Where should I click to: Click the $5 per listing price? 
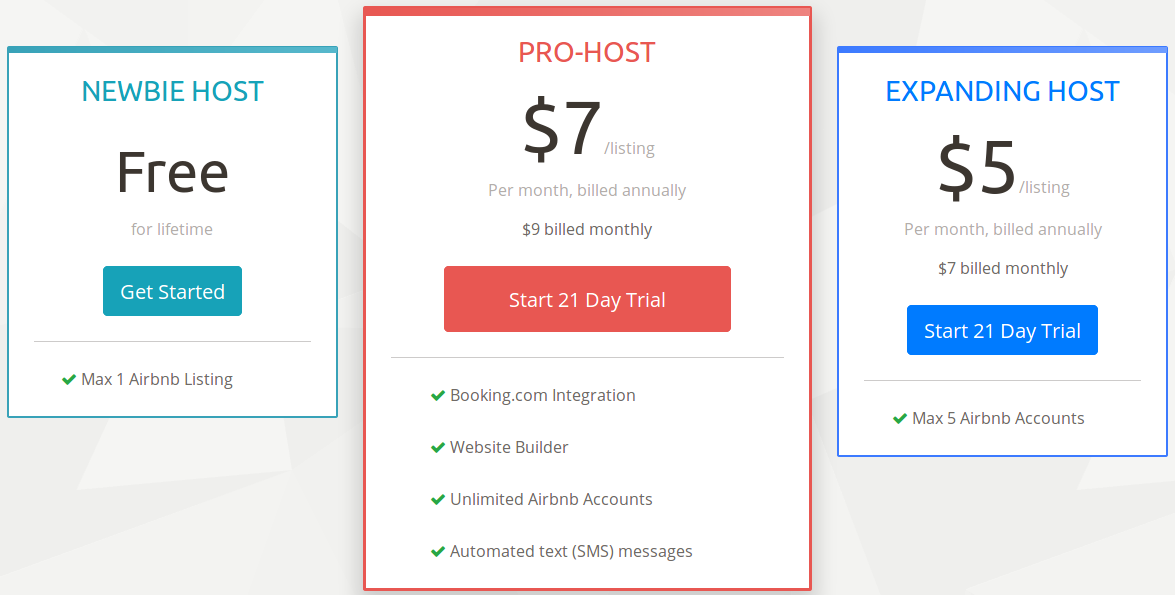pyautogui.click(x=978, y=169)
